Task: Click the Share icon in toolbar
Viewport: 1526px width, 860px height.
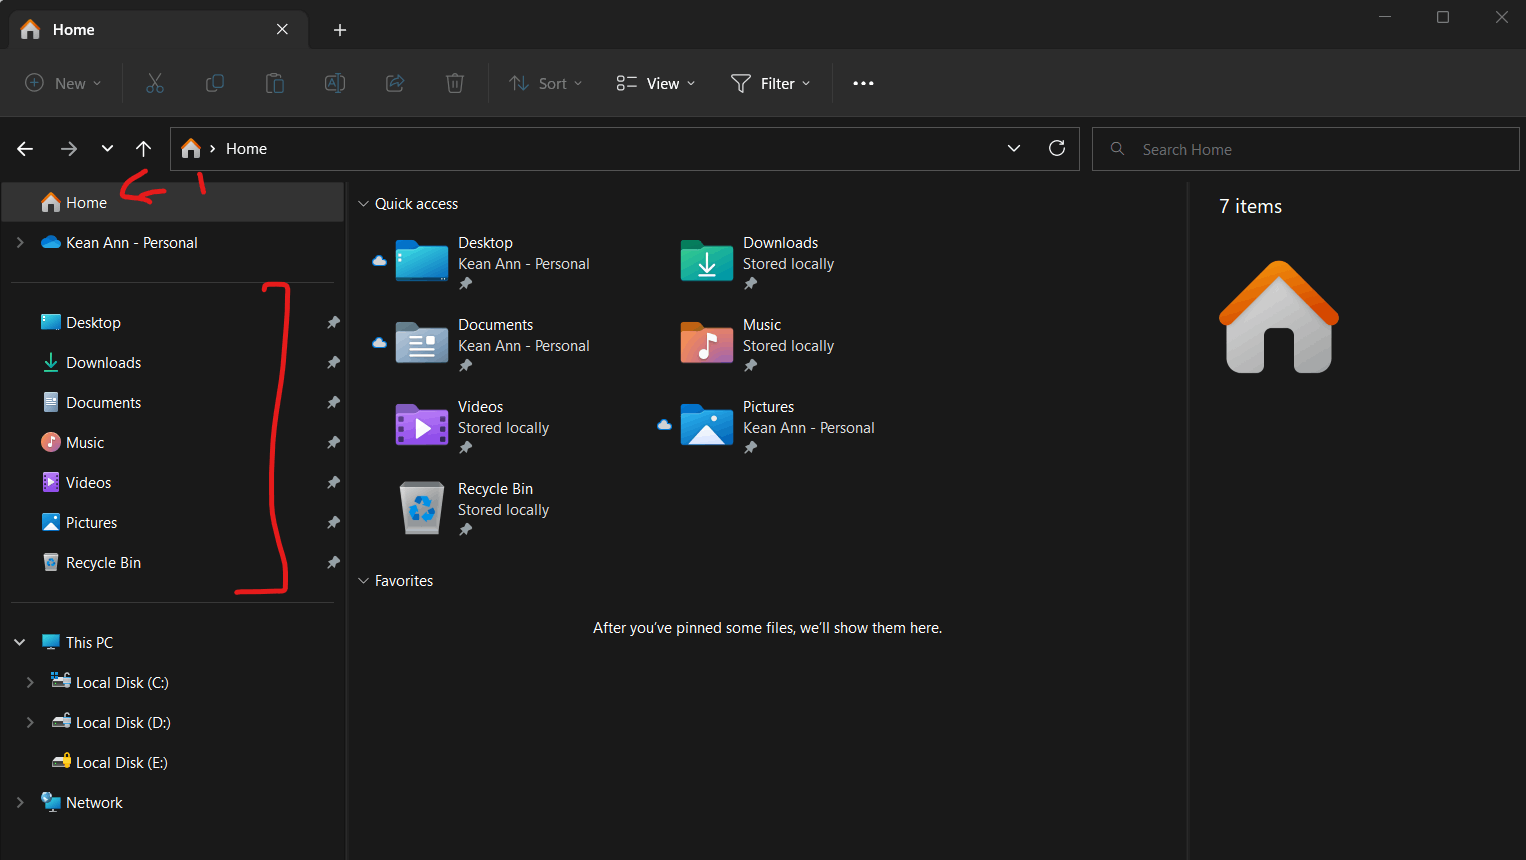Action: tap(395, 83)
